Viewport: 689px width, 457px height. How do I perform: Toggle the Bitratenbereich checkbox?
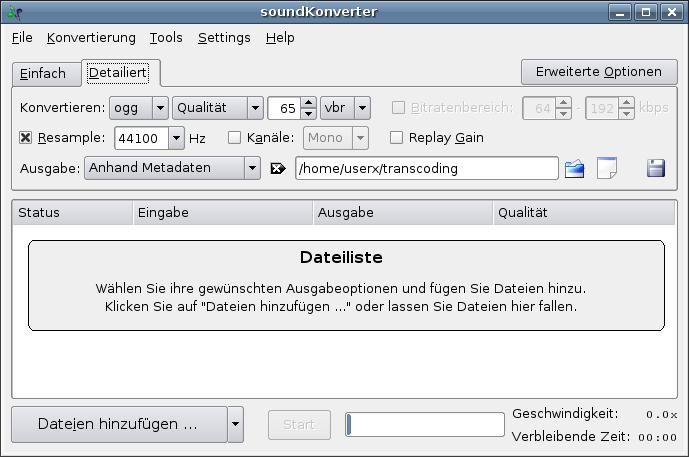coord(399,108)
